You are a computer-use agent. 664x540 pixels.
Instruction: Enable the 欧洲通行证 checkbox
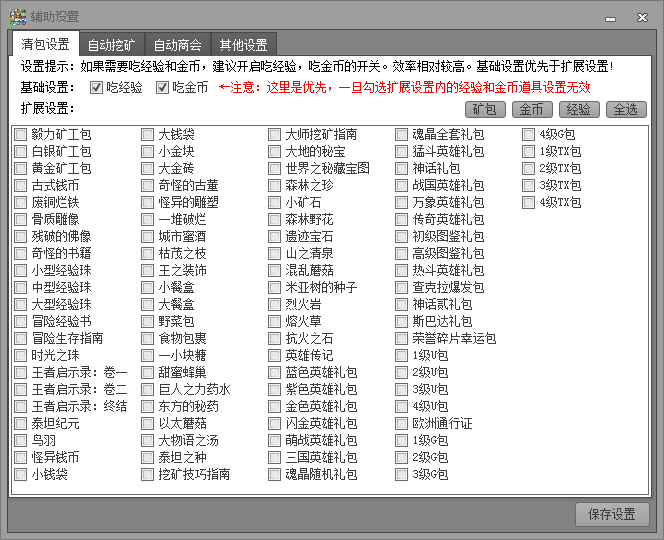pos(402,423)
